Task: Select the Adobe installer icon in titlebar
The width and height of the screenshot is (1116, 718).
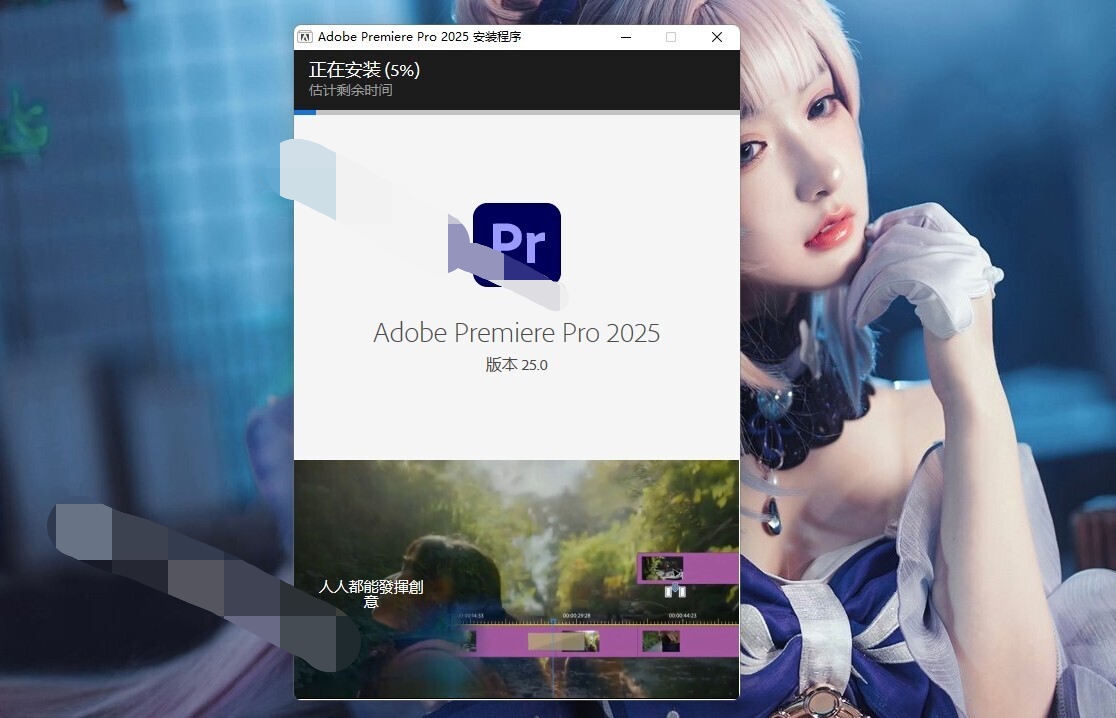Action: tap(306, 37)
